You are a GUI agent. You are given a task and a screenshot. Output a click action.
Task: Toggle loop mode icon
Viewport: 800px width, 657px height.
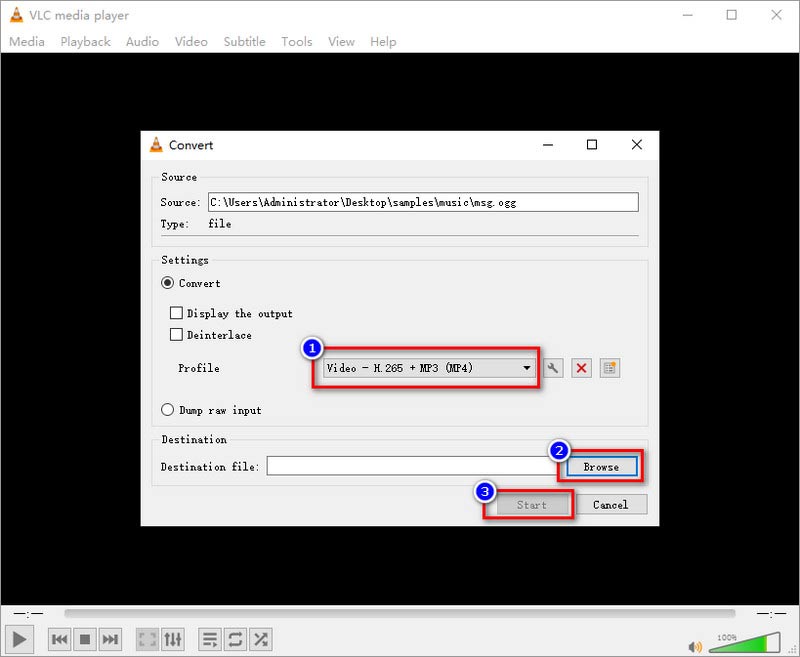(235, 639)
